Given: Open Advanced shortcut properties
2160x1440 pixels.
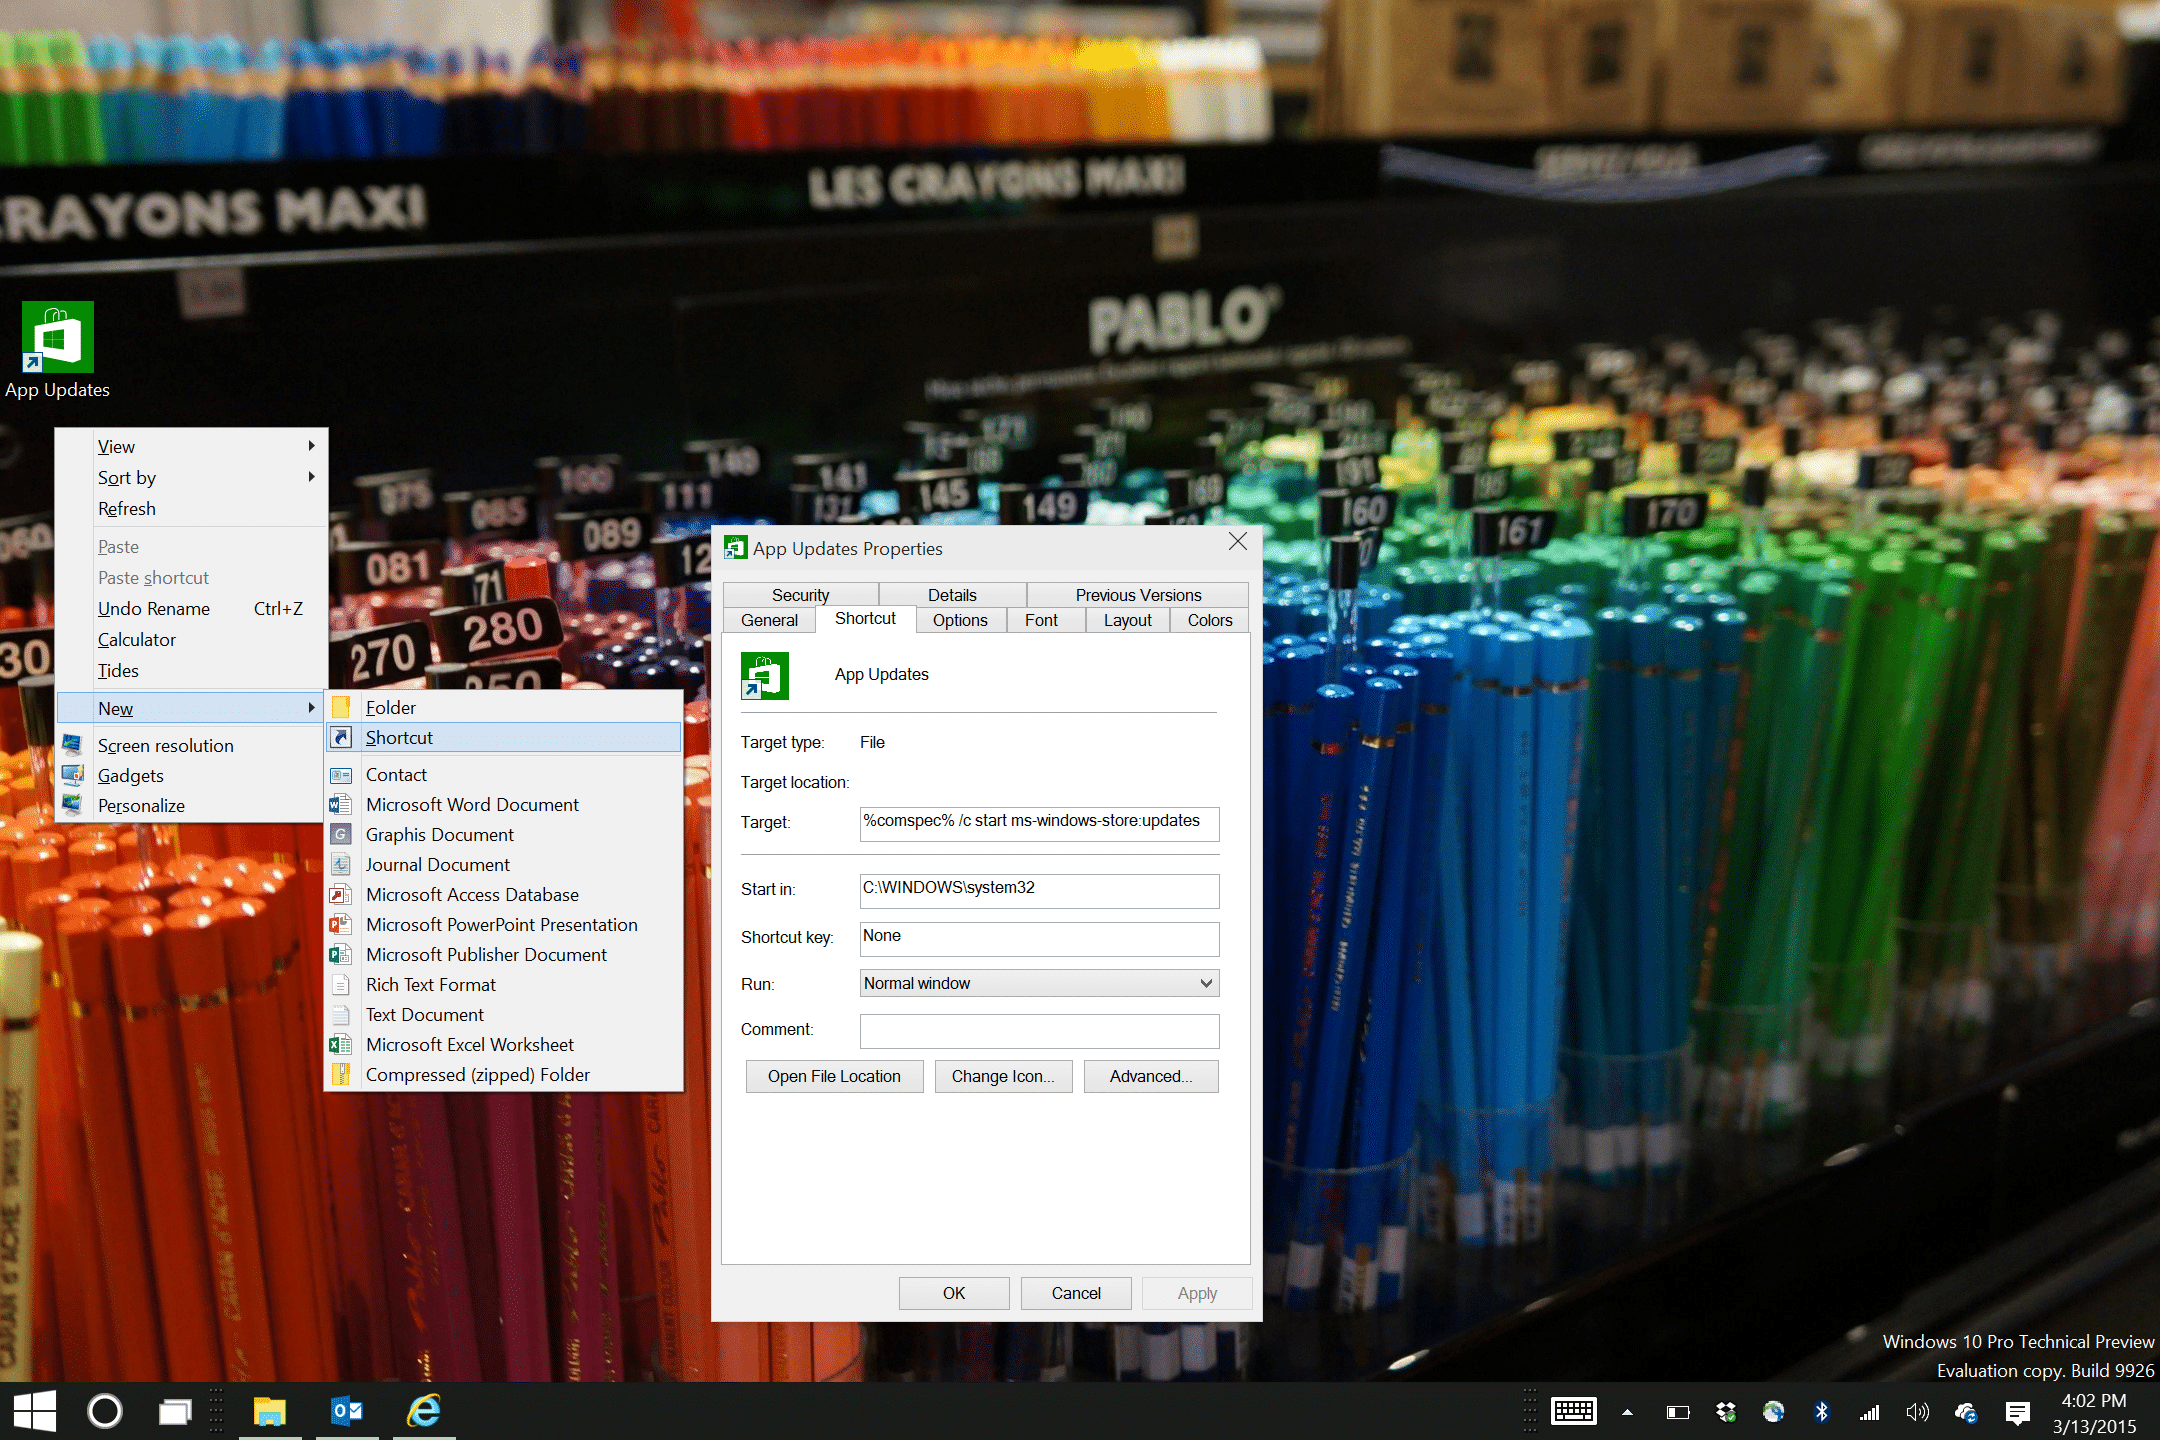Looking at the screenshot, I should 1151,1076.
